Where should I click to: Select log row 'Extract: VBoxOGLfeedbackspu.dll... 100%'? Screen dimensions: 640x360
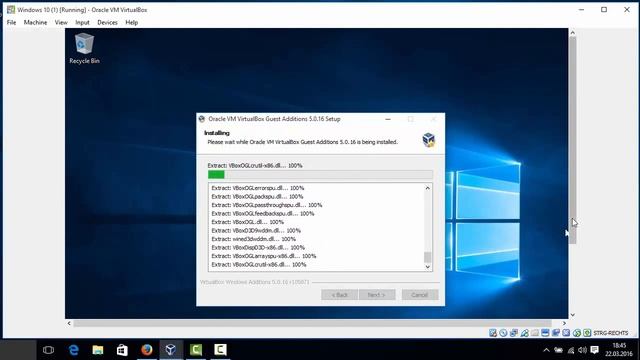click(262, 213)
